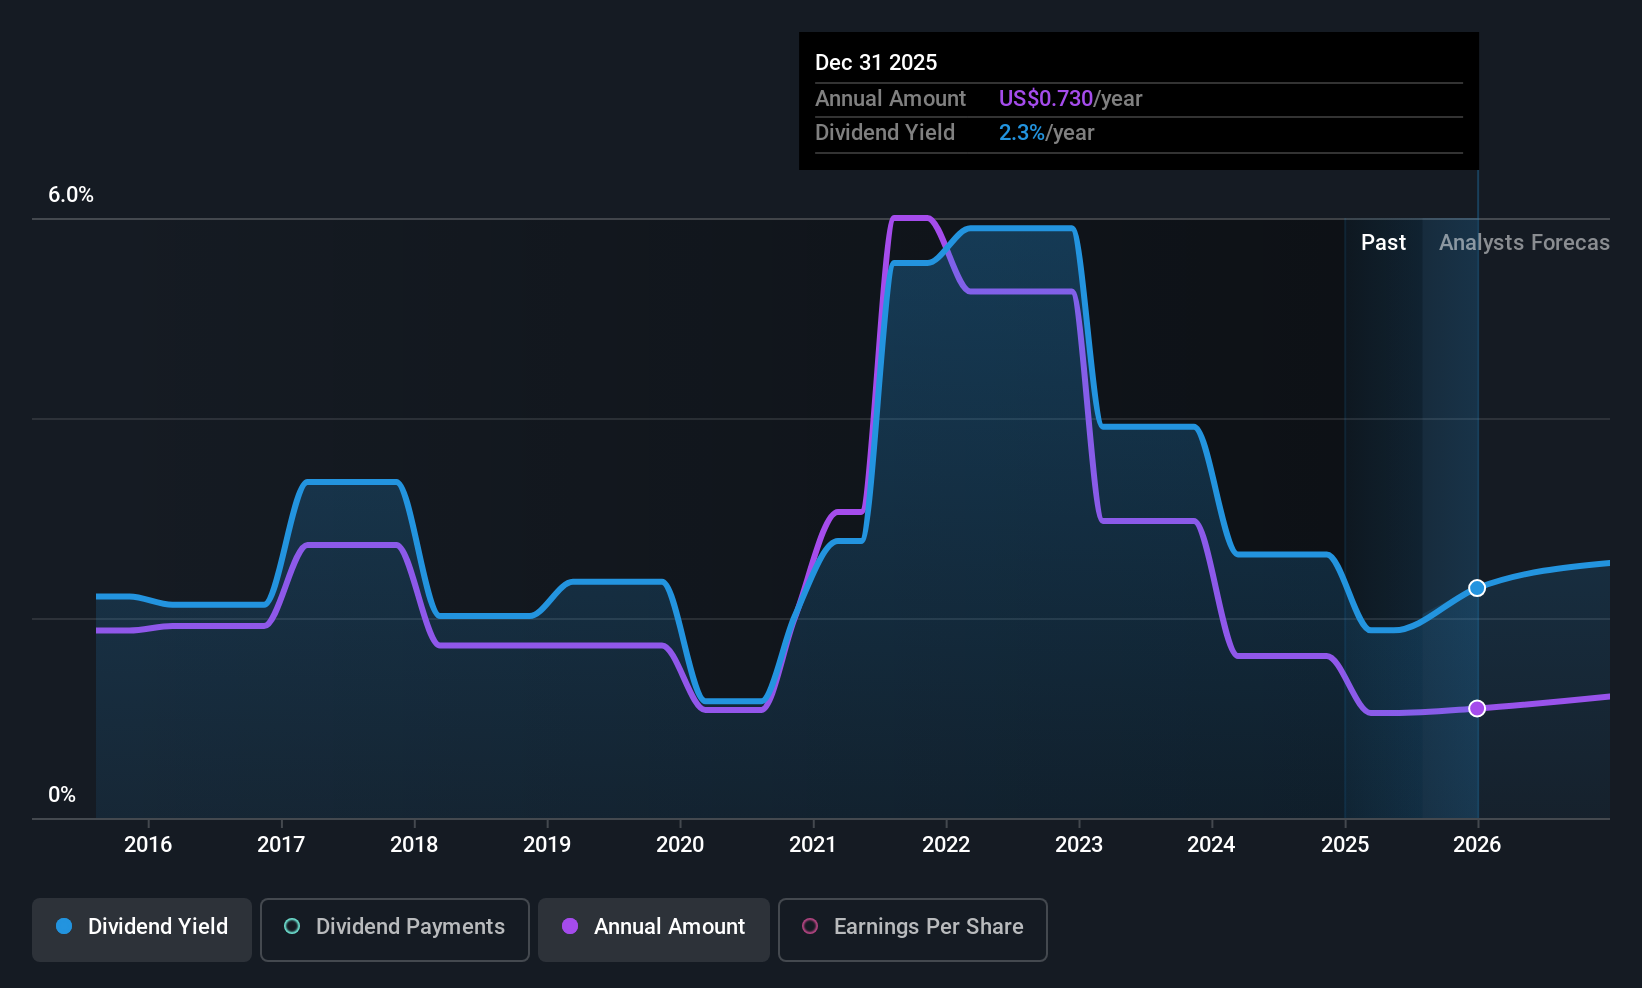Click the 2025 x-axis label
The width and height of the screenshot is (1642, 988).
click(1345, 845)
